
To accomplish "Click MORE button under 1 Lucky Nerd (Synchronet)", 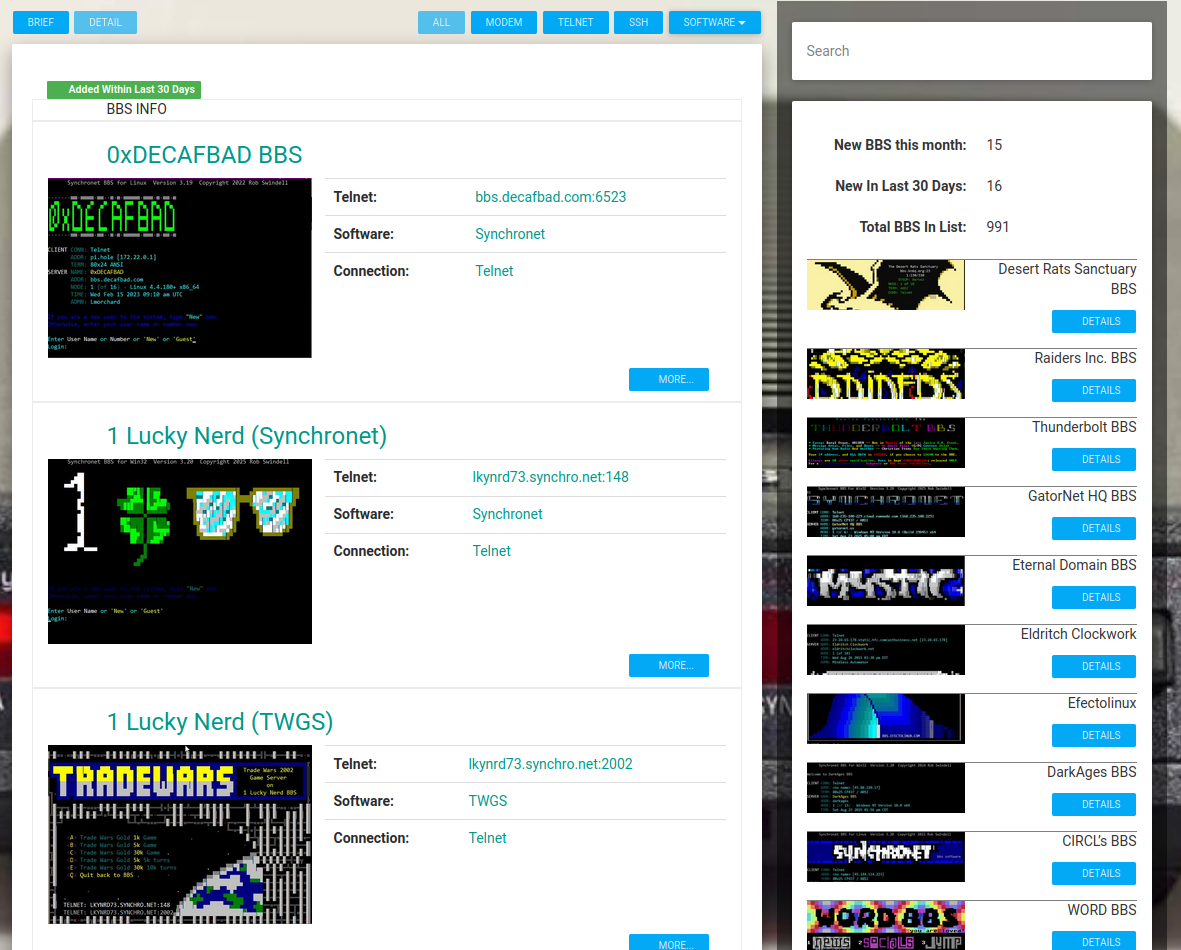I will pyautogui.click(x=669, y=665).
